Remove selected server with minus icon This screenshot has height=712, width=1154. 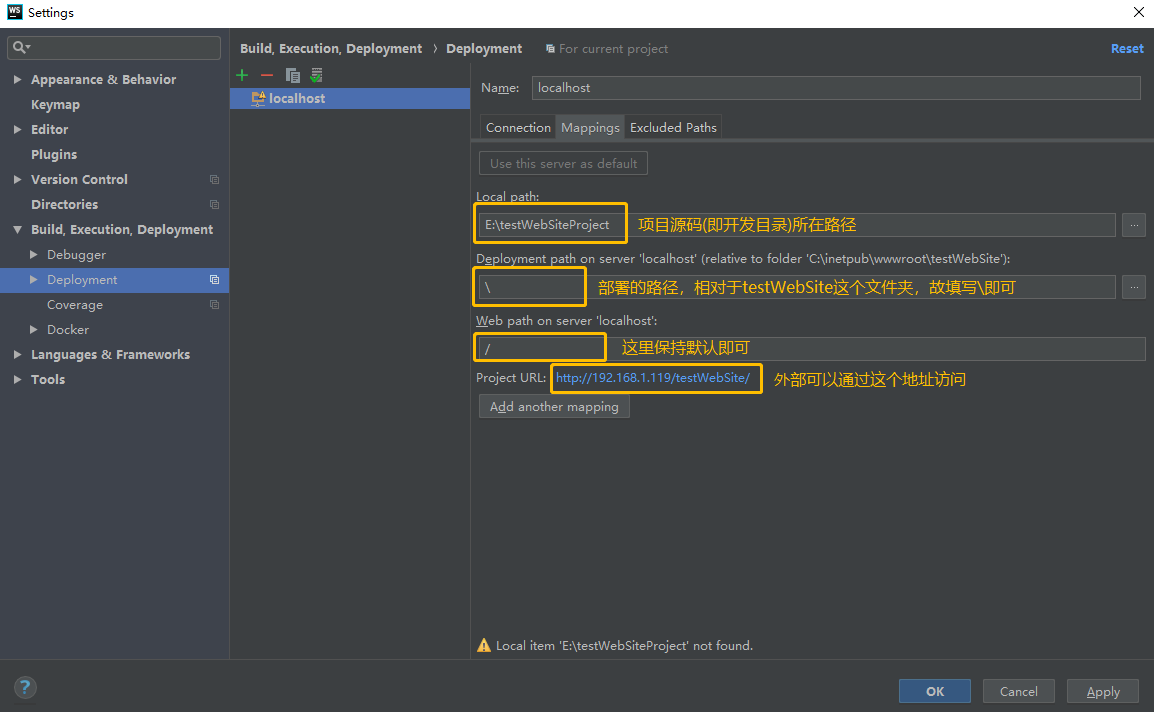266,75
